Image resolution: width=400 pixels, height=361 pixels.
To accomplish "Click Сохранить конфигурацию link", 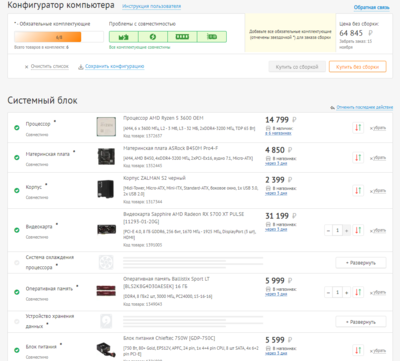I will (x=114, y=66).
